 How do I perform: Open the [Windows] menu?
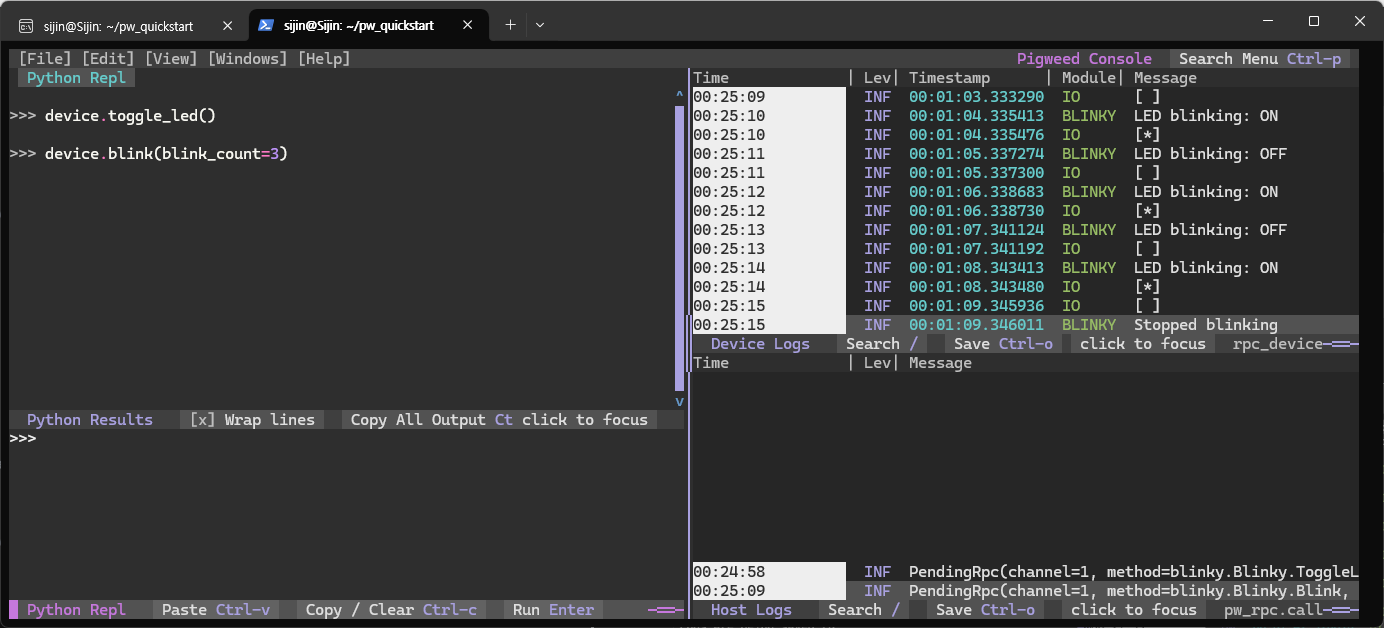[248, 59]
